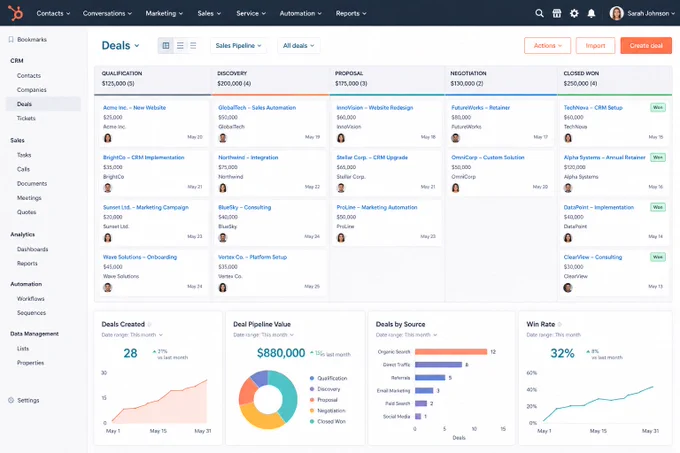Open the All deals filter dropdown

click(x=298, y=46)
